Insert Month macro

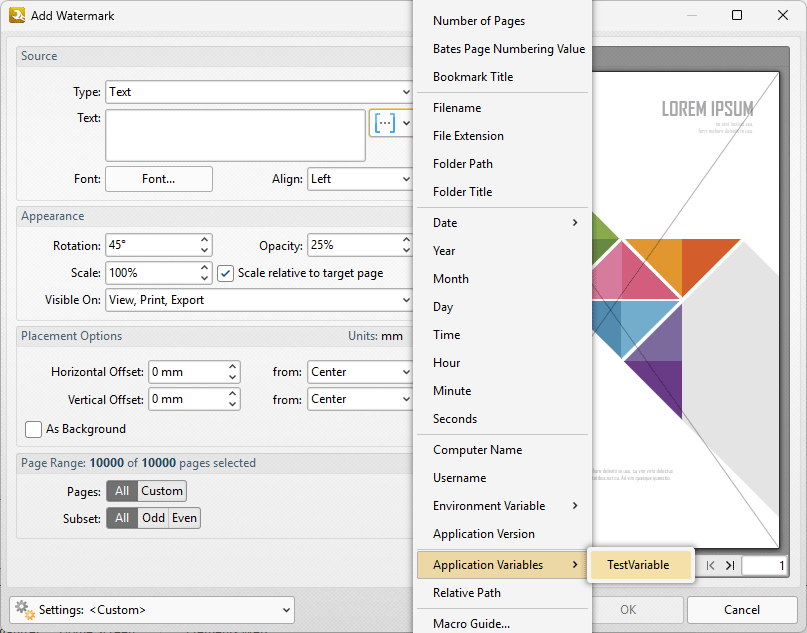click(502, 279)
